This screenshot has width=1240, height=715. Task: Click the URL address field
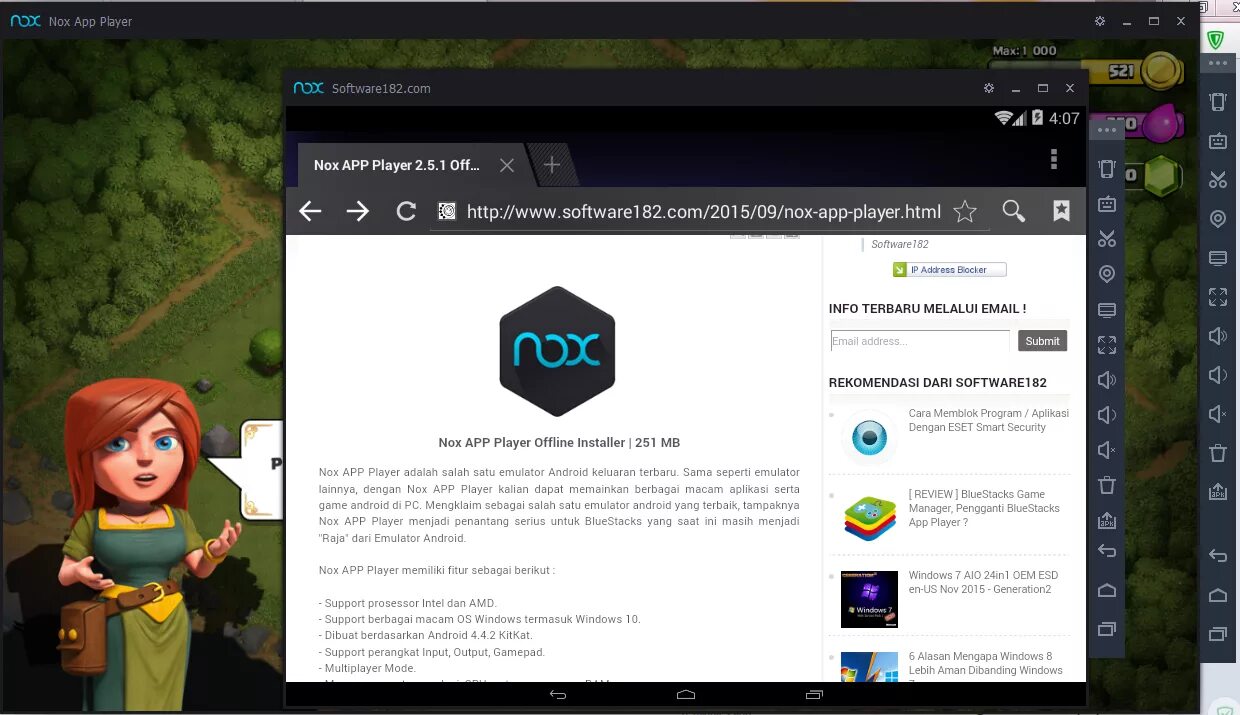click(x=704, y=212)
